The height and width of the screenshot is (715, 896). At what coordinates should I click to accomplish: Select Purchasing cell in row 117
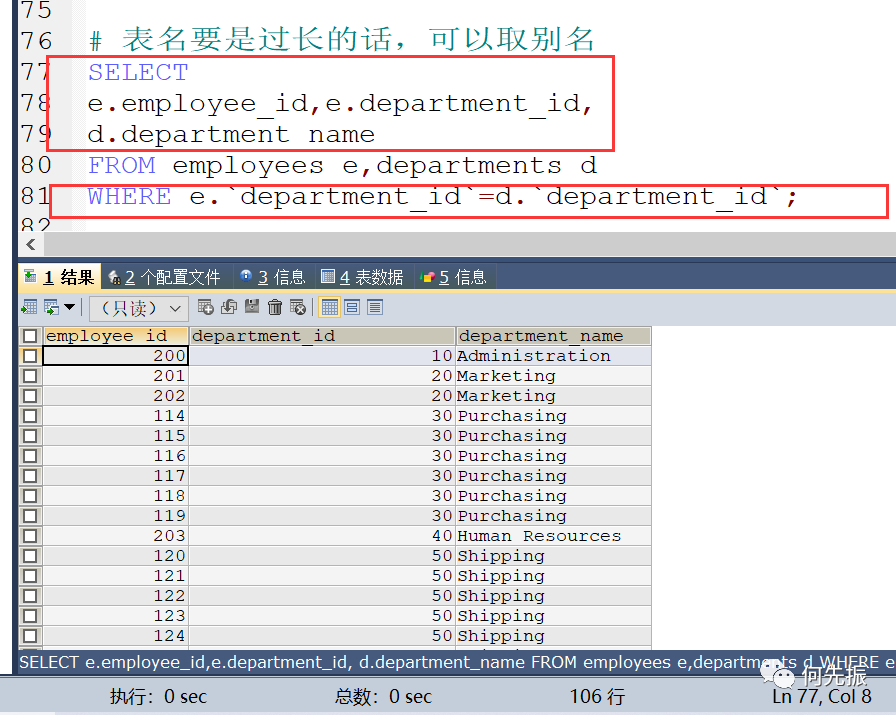[x=553, y=476]
